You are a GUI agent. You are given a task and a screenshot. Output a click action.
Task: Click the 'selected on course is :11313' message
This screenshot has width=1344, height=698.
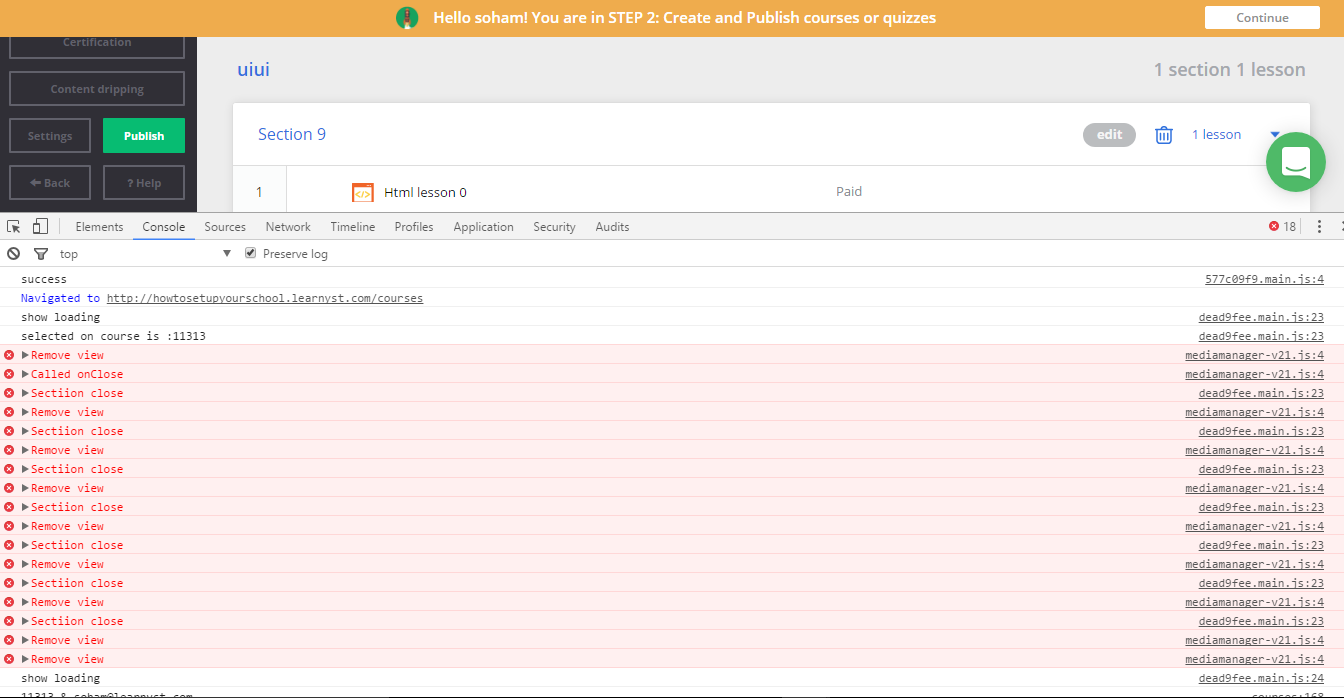[113, 336]
